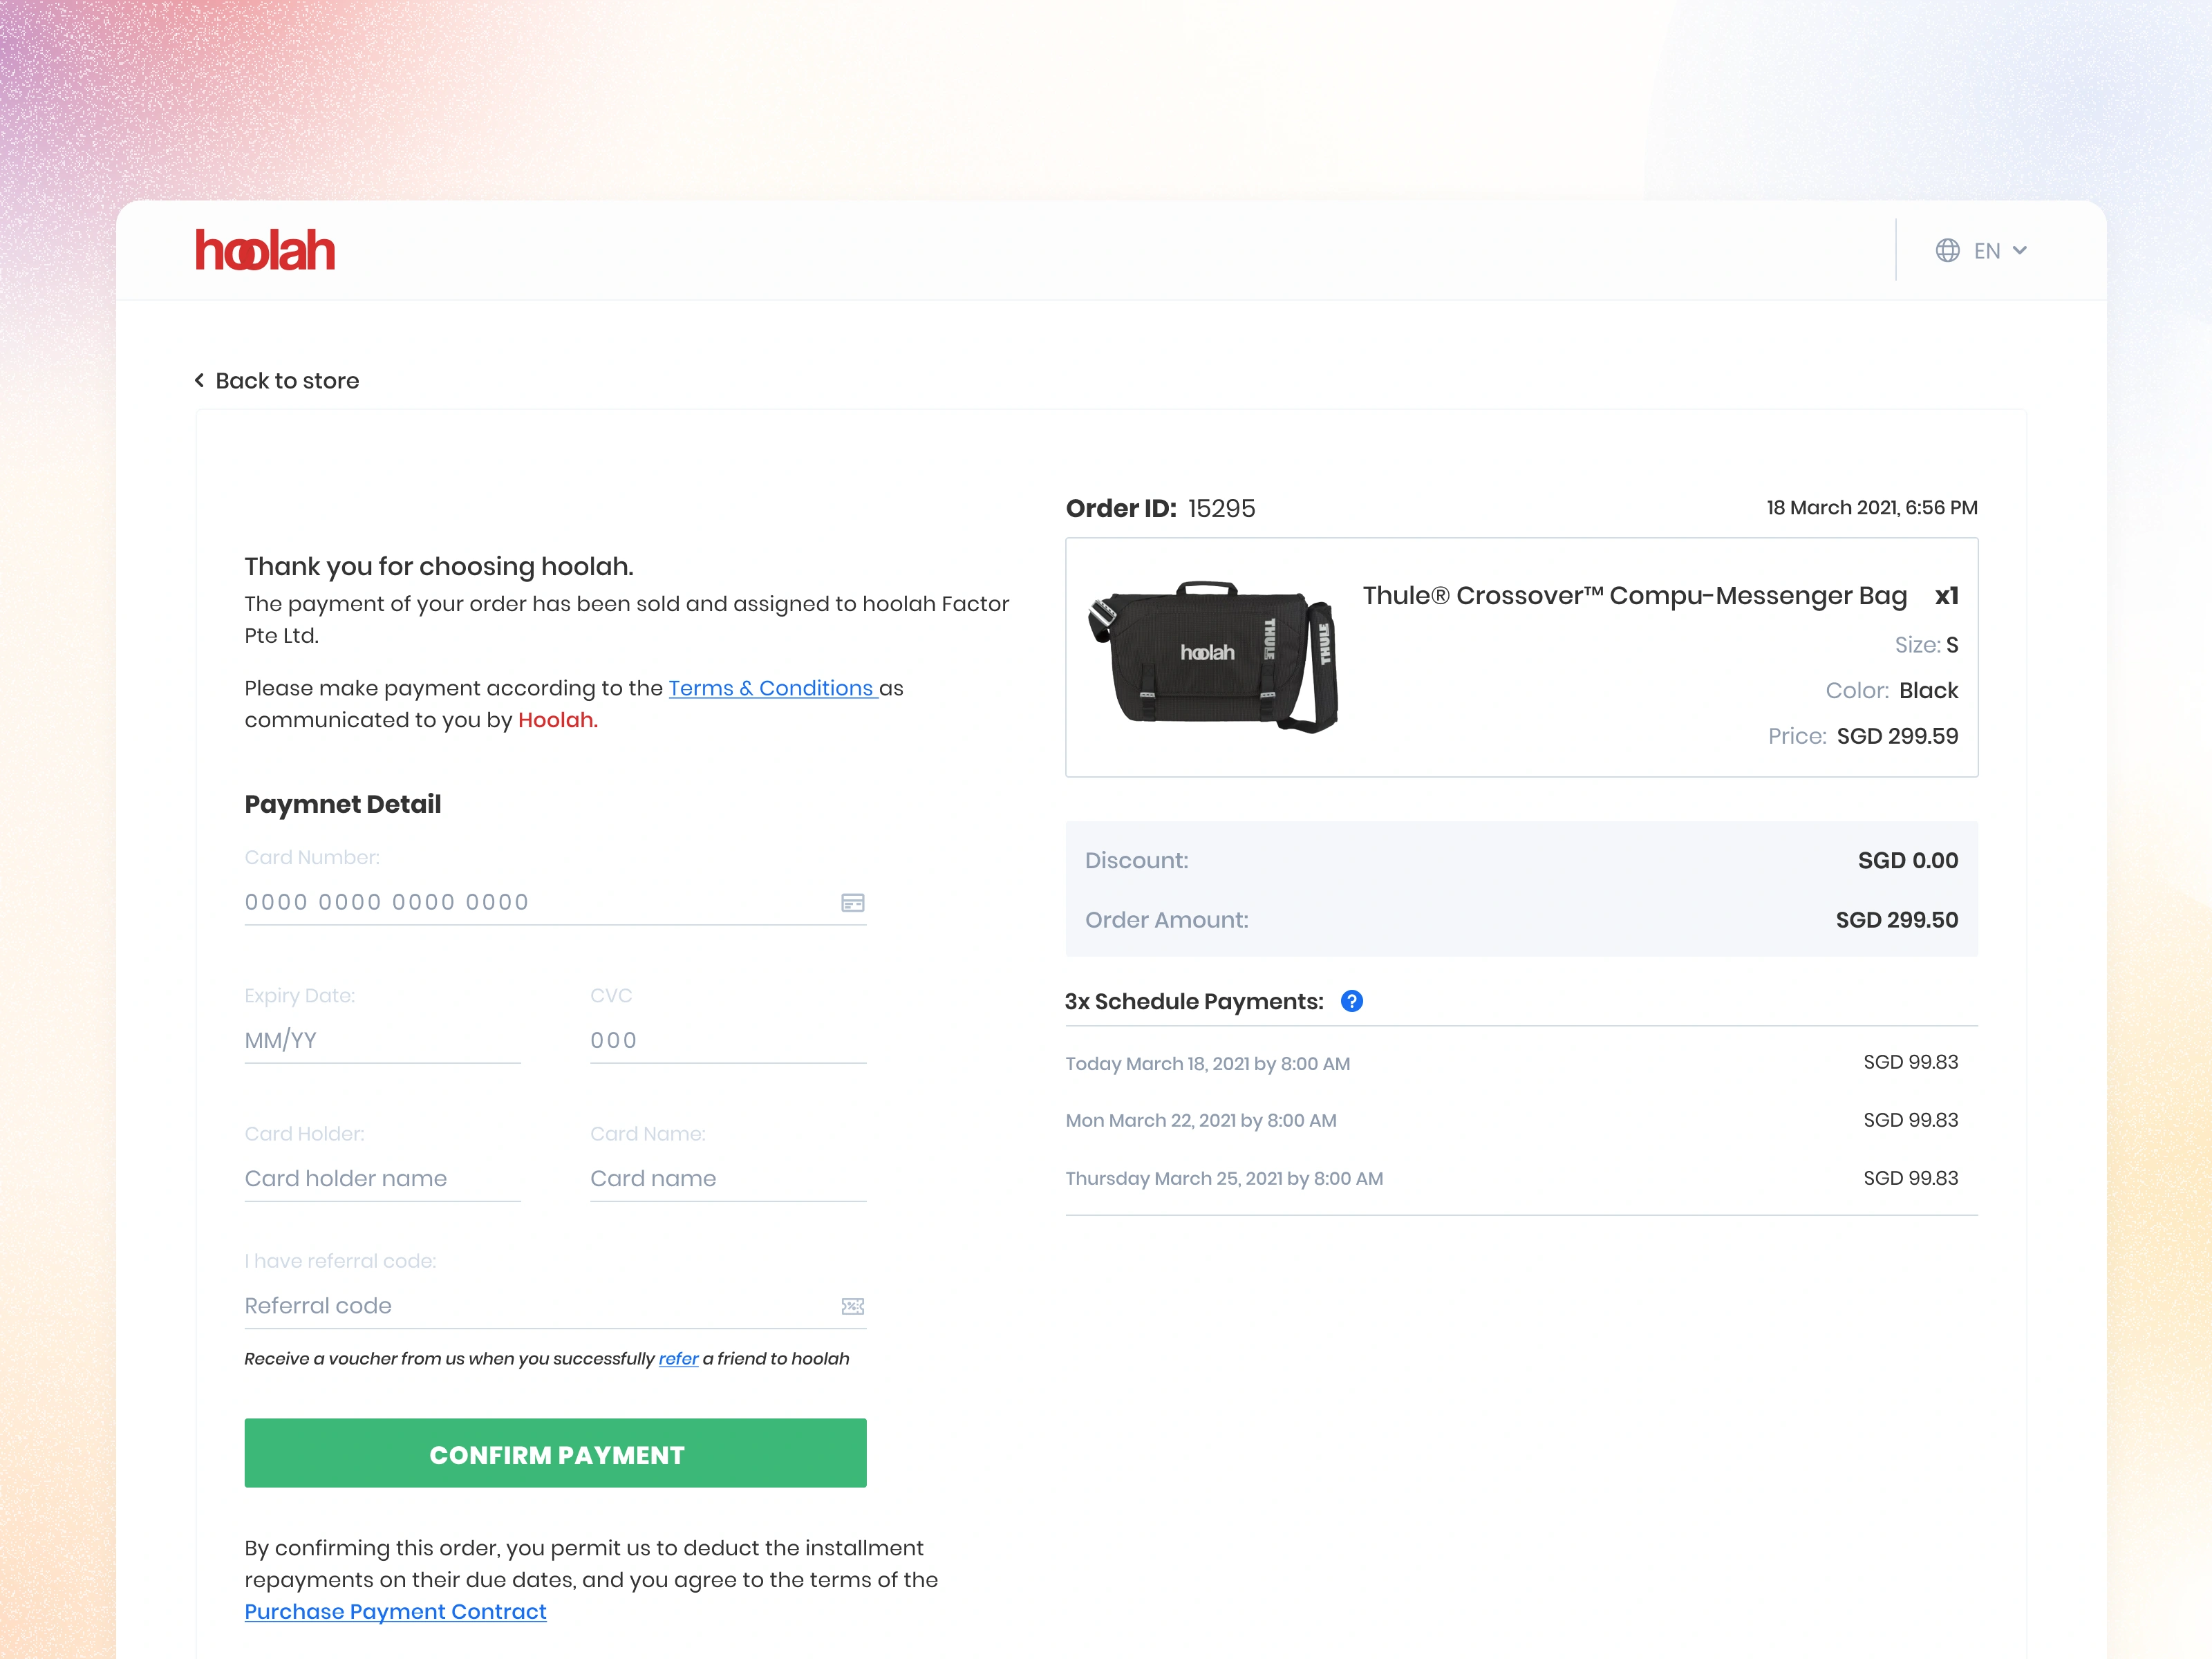Screen dimensions: 2212x1659
Task: Click the globe language icon
Action: pyautogui.click(x=1947, y=250)
